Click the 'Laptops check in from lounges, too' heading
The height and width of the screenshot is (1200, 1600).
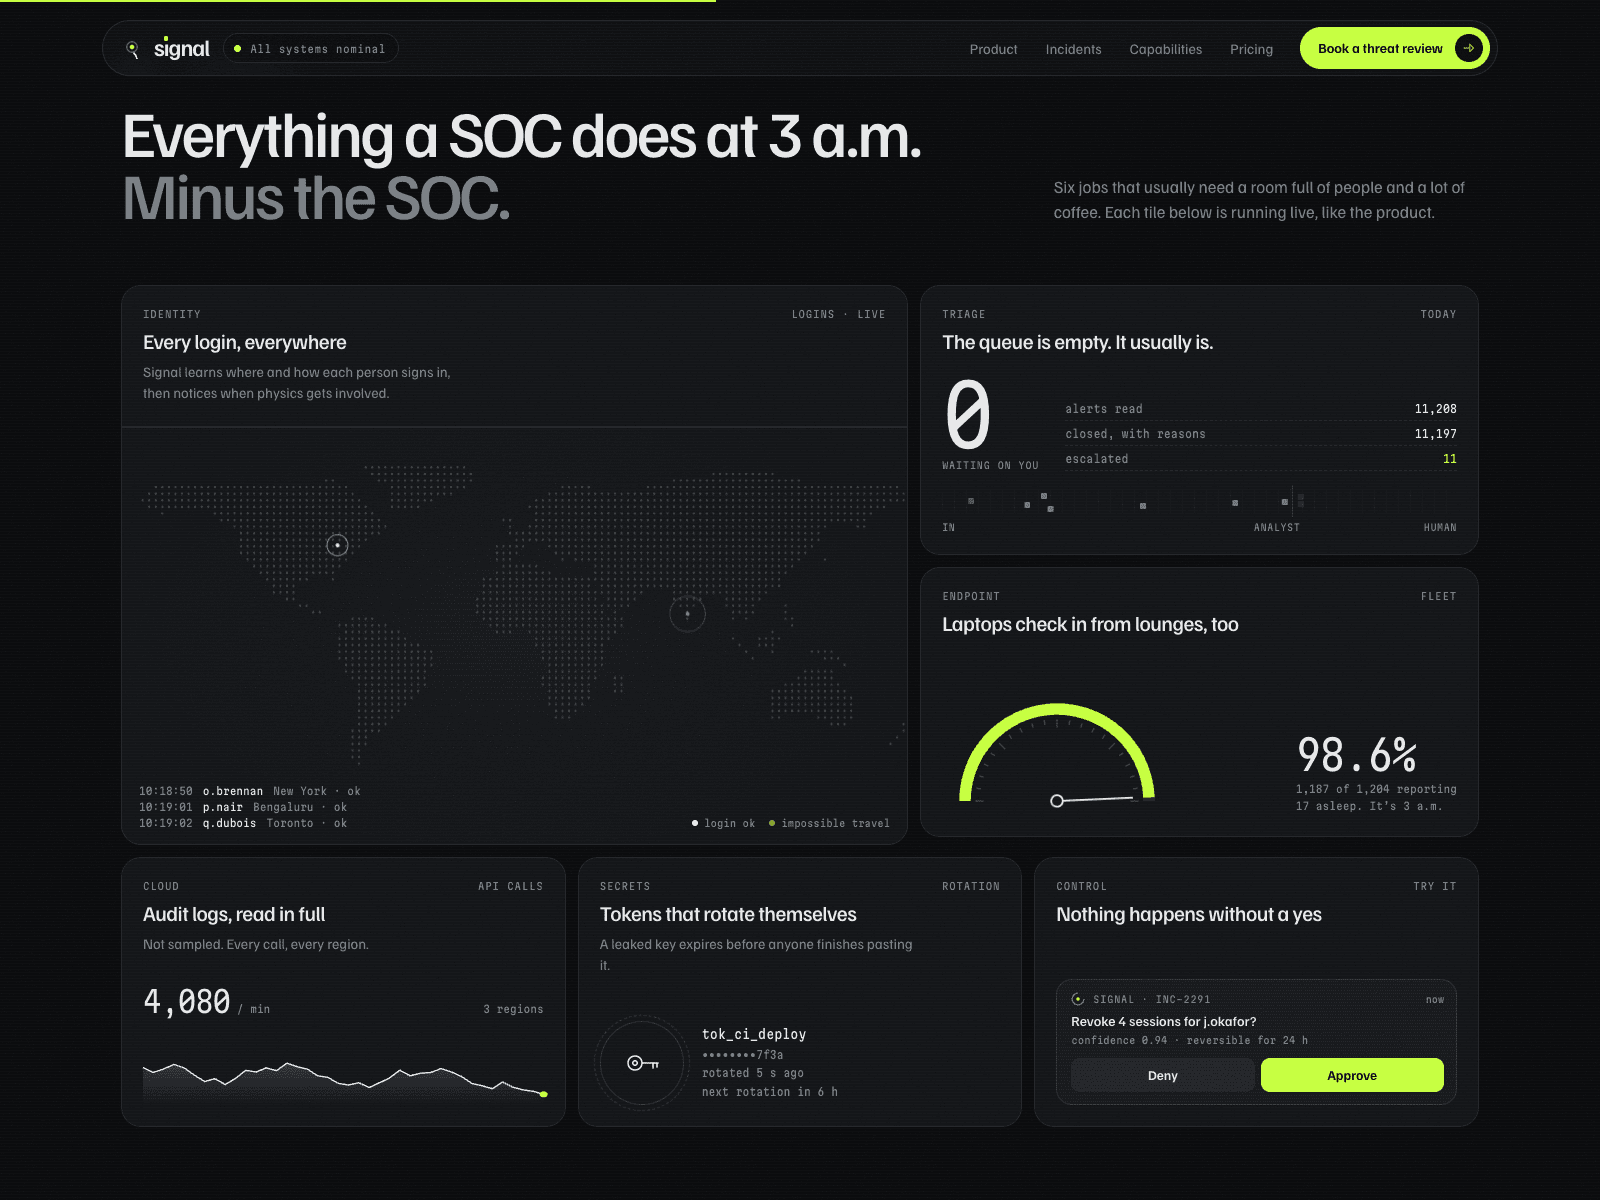point(1090,625)
